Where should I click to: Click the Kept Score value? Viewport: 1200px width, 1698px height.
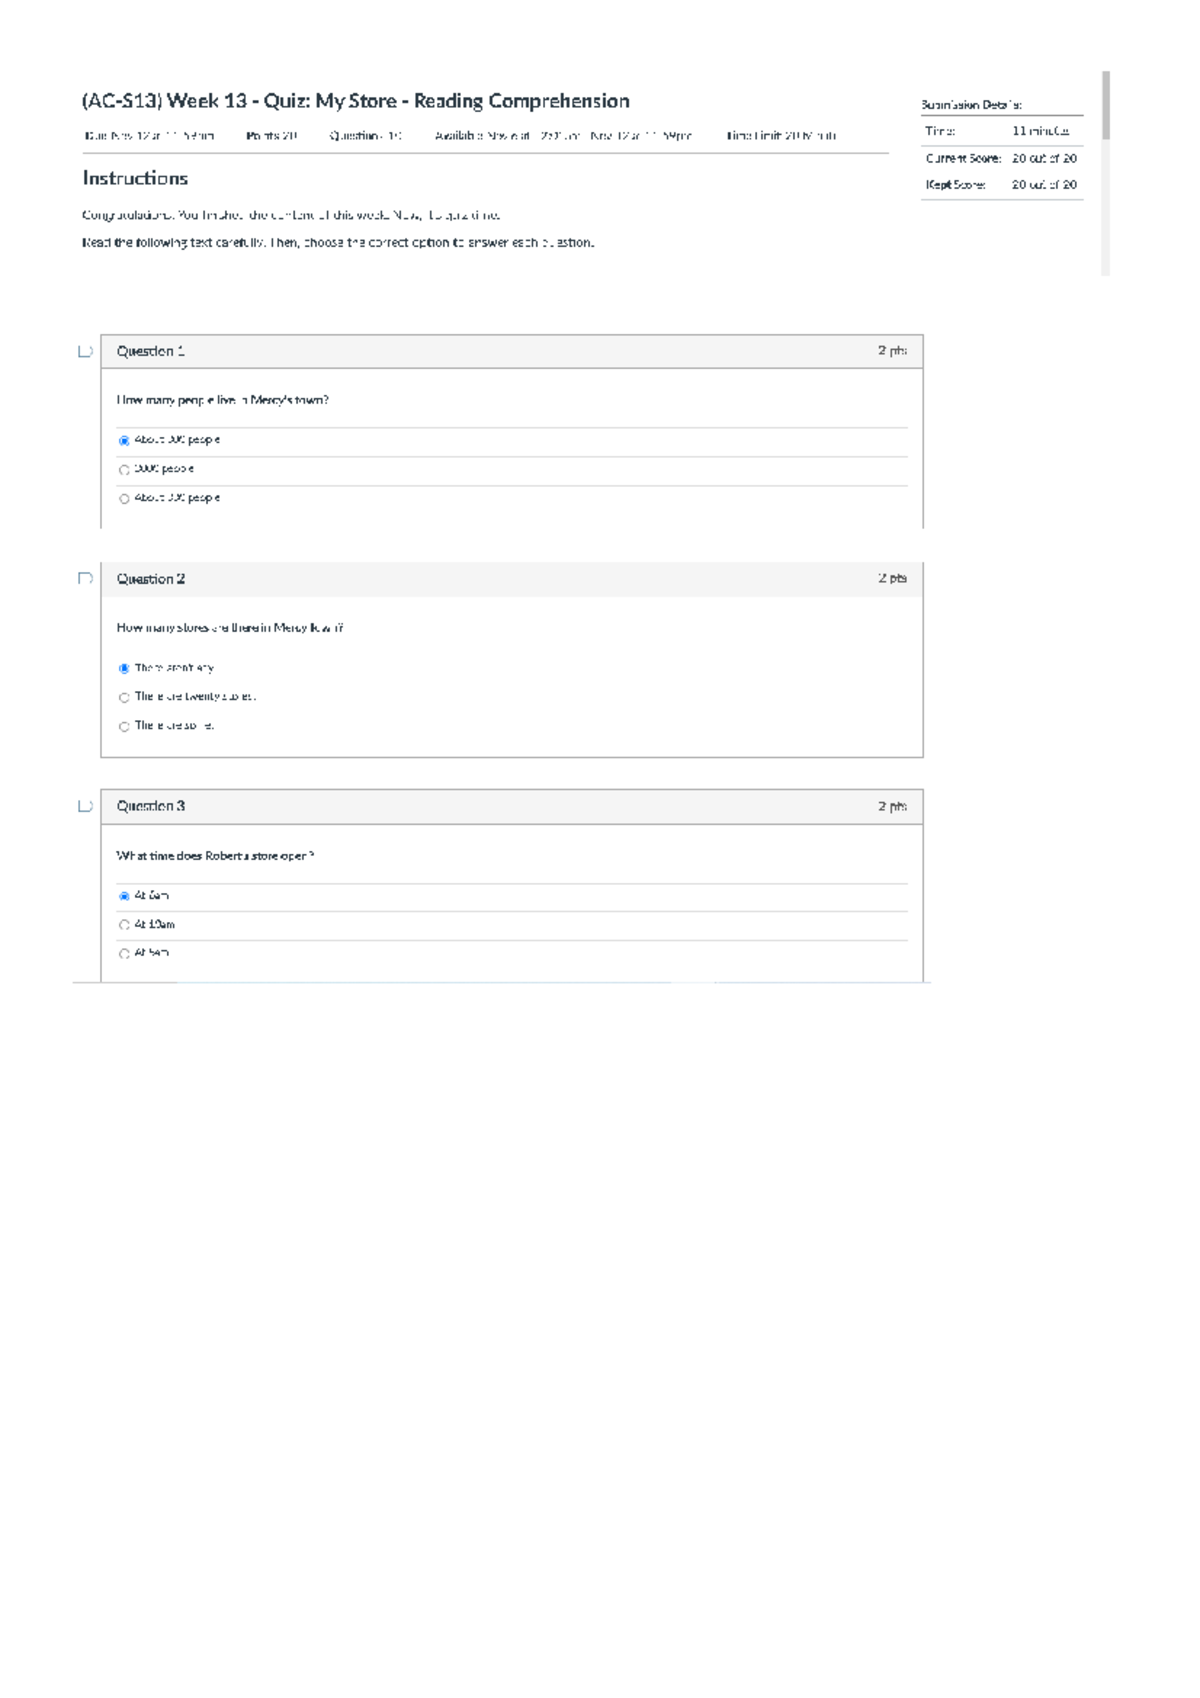1043,185
